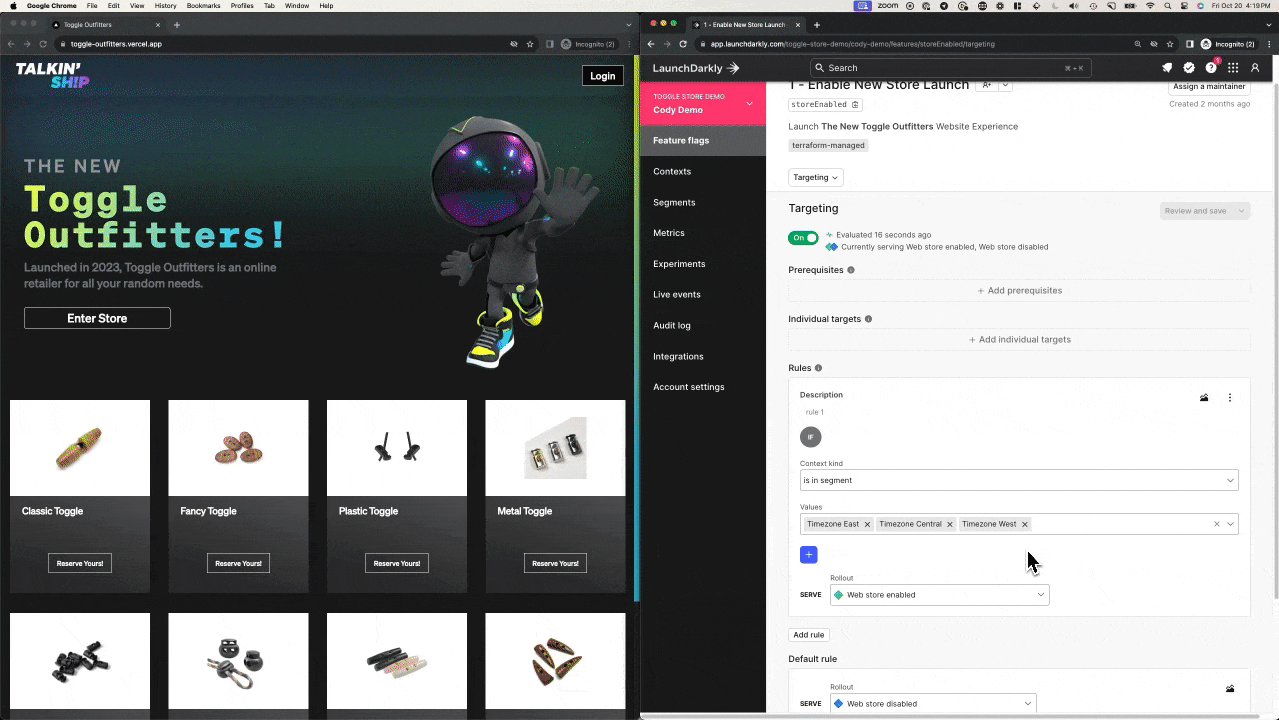
Task: Click the Classic Toggle product image
Action: (x=80, y=448)
